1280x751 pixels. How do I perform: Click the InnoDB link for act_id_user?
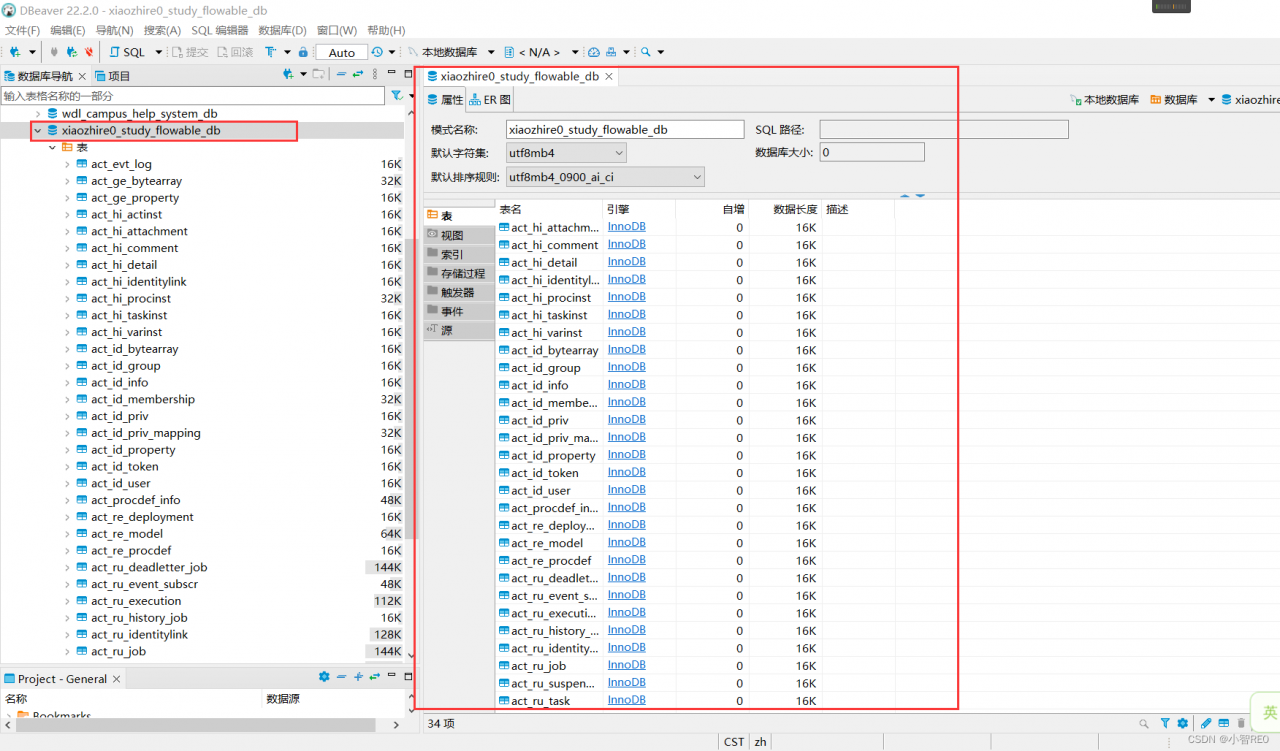[x=627, y=490]
